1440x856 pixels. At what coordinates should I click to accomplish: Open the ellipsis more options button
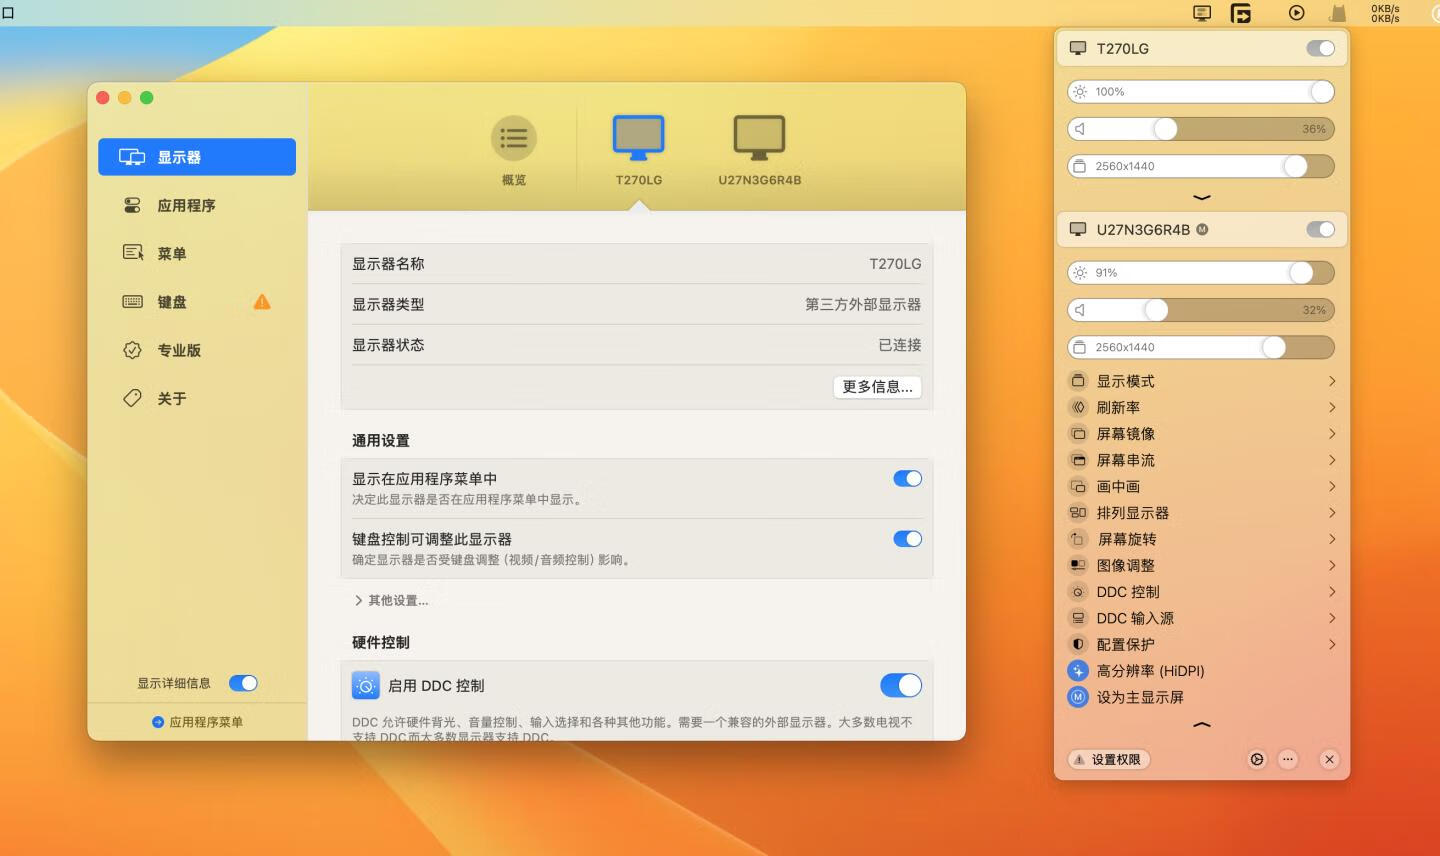(1288, 760)
